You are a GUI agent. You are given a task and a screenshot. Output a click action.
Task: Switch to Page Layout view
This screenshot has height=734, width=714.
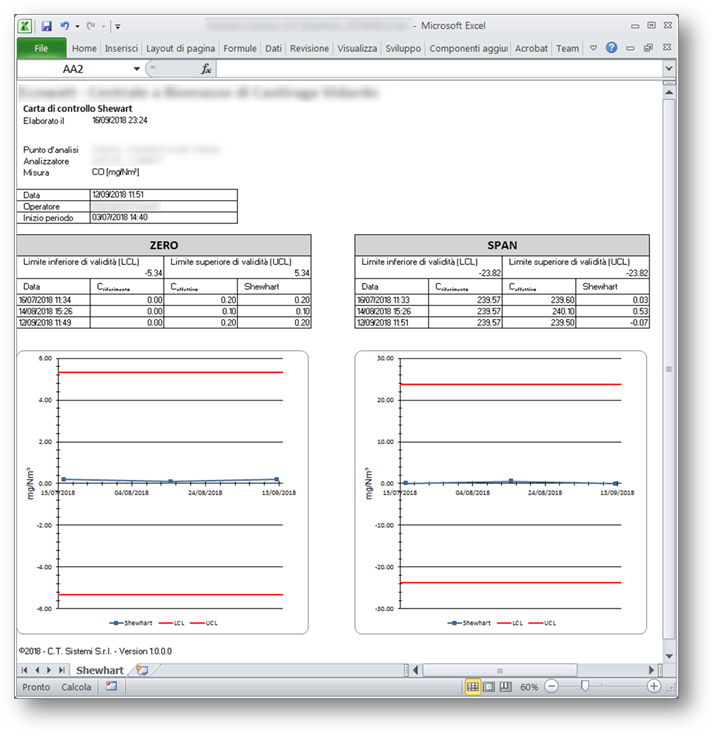(489, 687)
